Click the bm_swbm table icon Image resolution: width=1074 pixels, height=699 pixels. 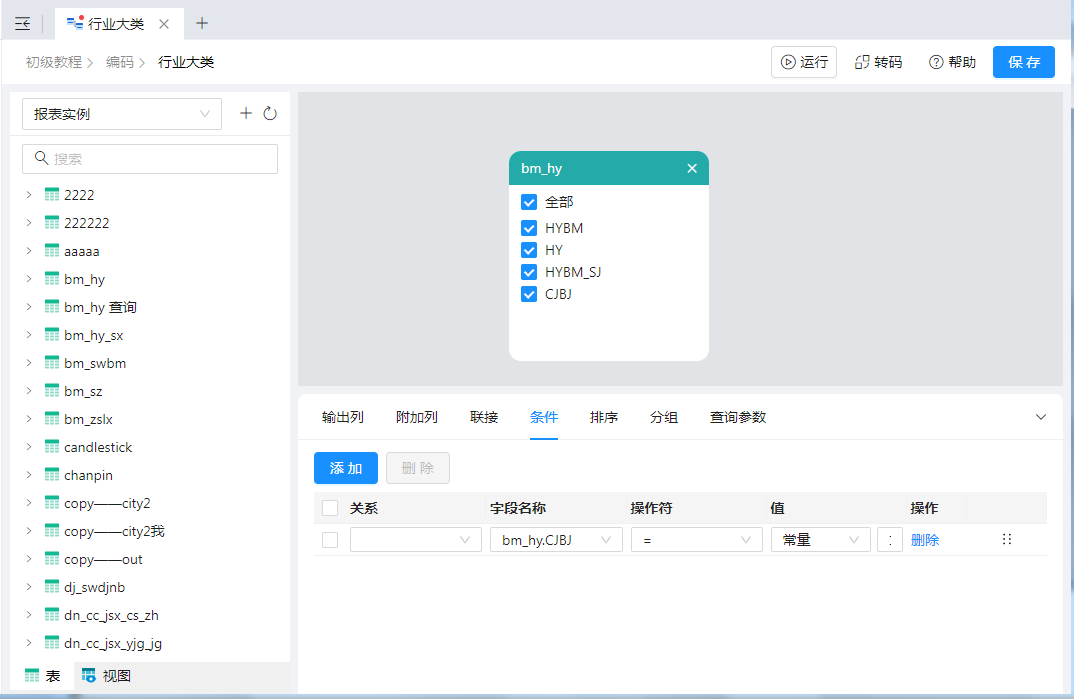coord(52,363)
